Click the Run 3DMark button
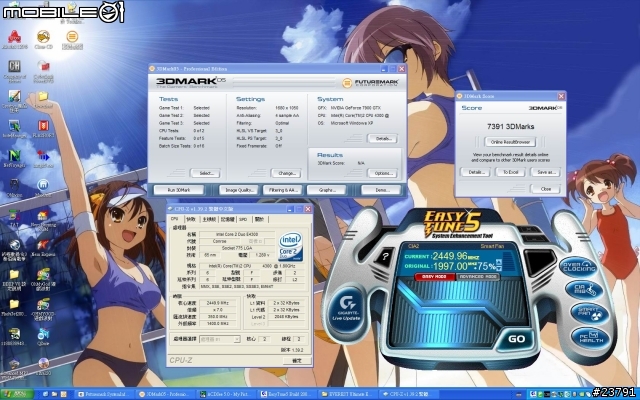 pos(179,190)
